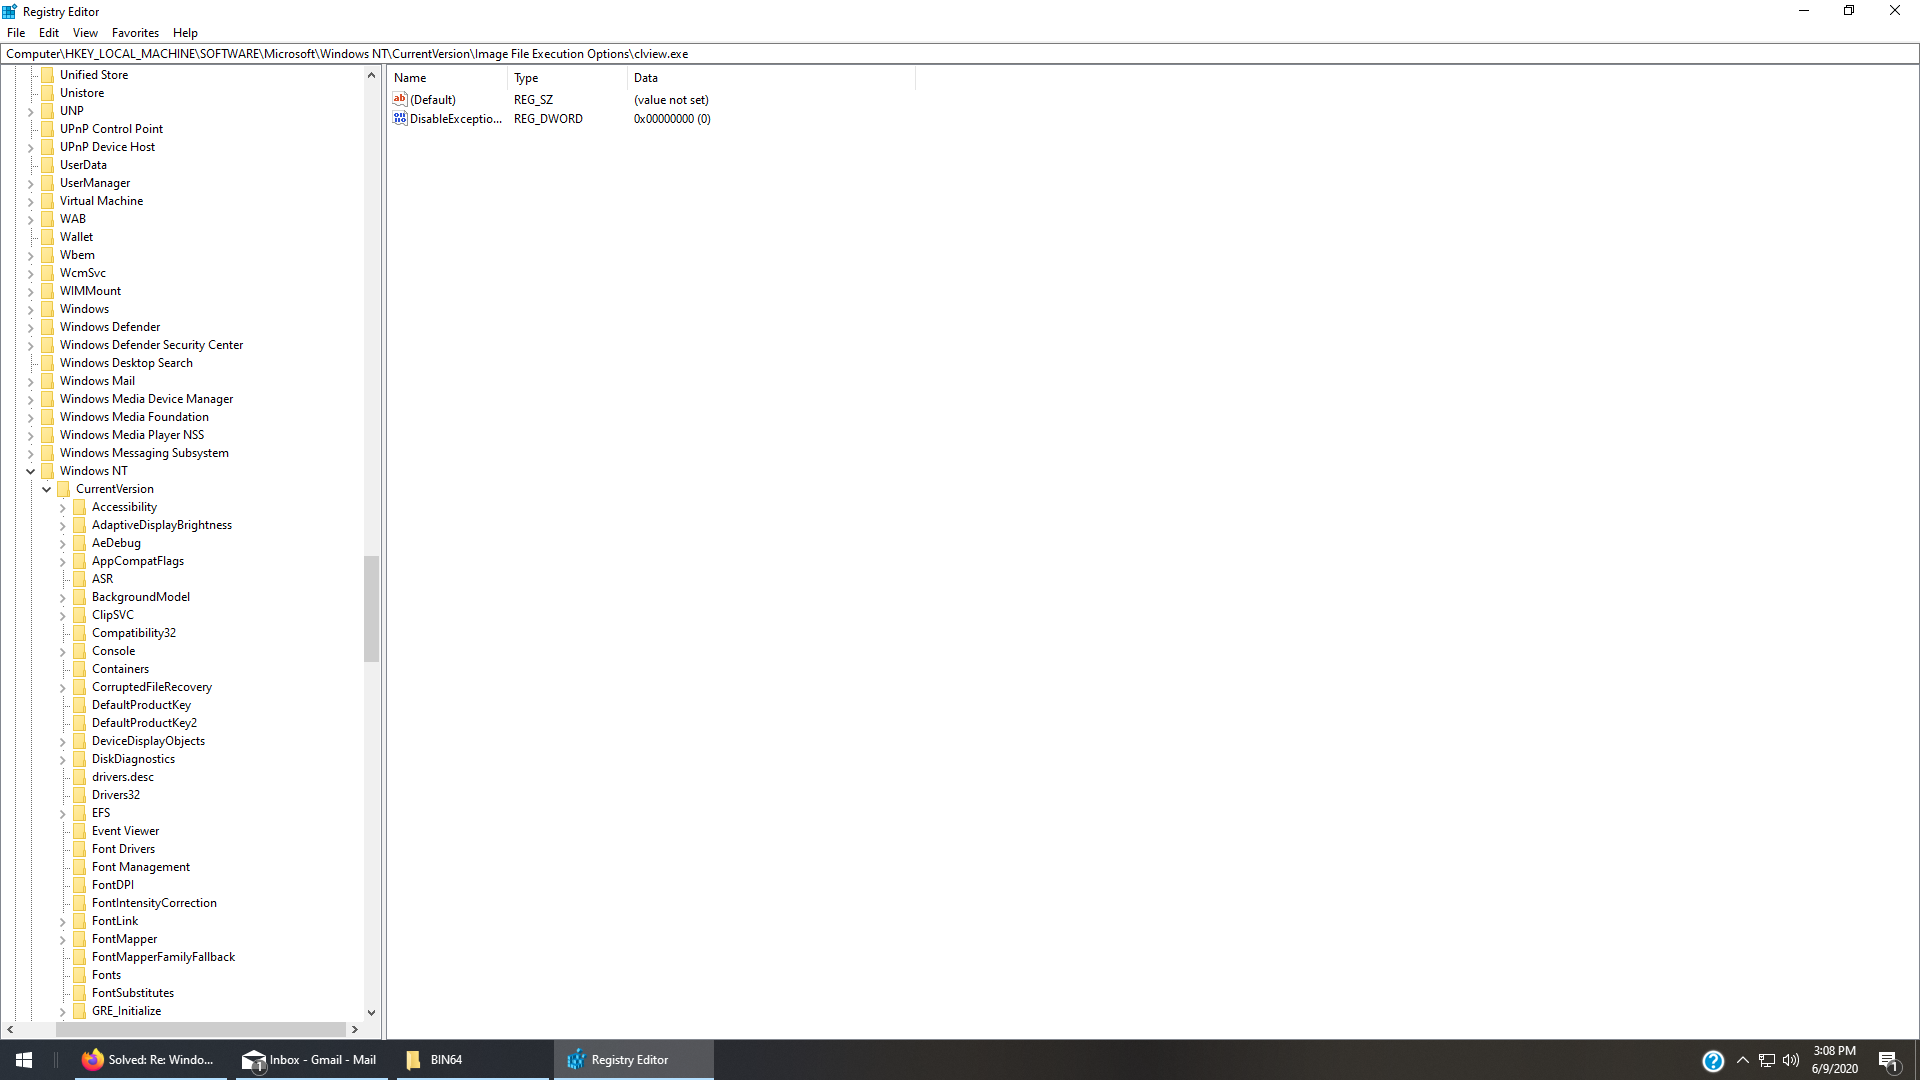Expand the Virtual Machine key
Image resolution: width=1920 pixels, height=1080 pixels.
coord(31,201)
